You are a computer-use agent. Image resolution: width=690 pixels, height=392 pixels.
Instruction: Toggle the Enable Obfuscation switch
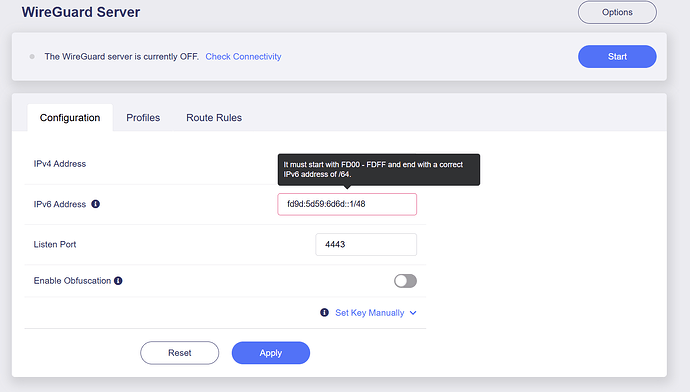(x=405, y=281)
